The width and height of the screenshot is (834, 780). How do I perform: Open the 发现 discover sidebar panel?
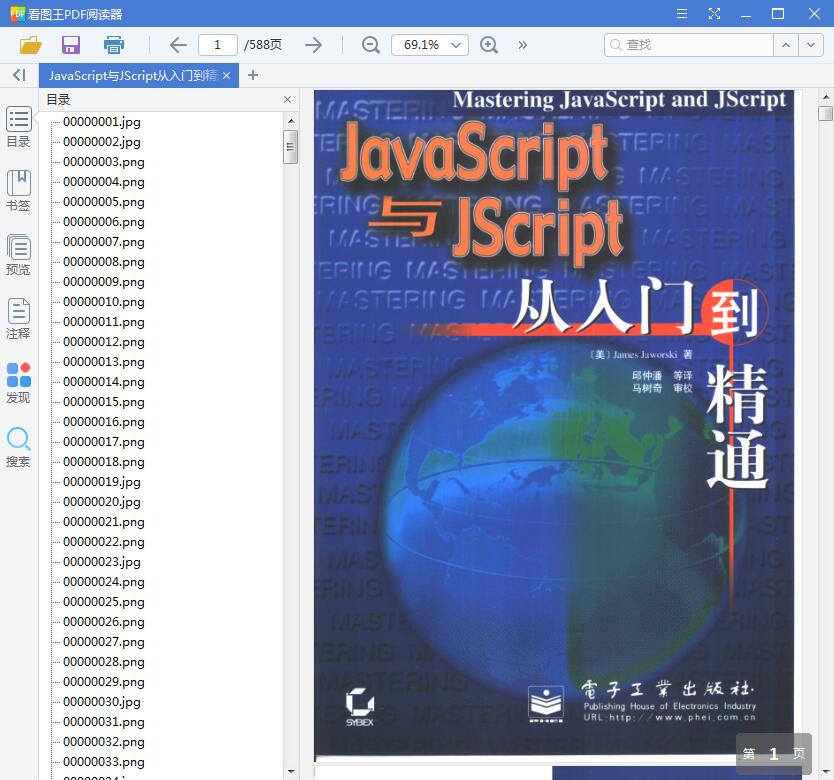tap(19, 382)
